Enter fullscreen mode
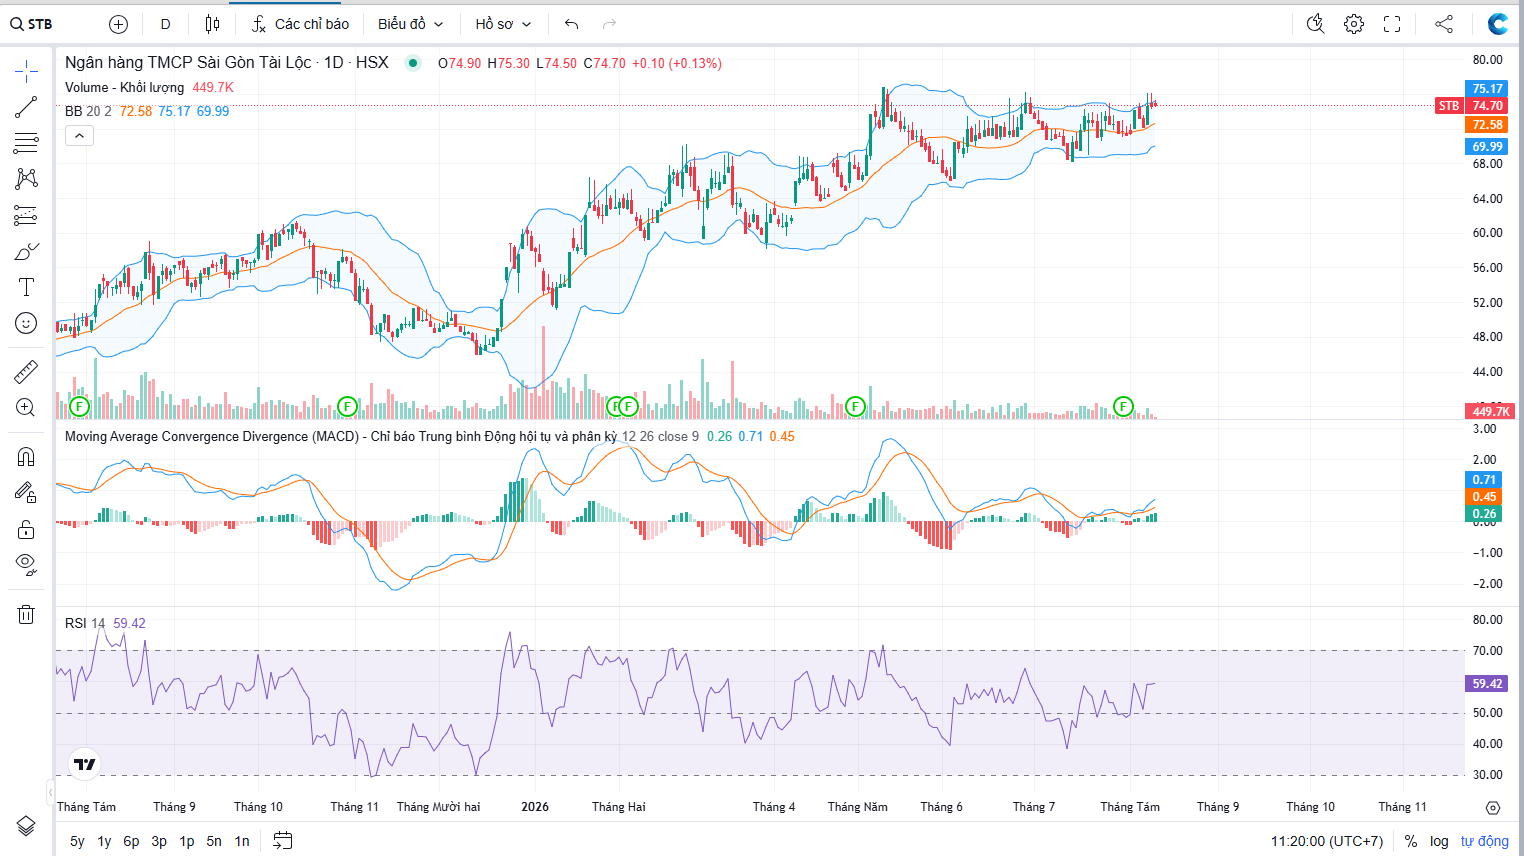Screen dimensions: 1524x856 point(1392,24)
